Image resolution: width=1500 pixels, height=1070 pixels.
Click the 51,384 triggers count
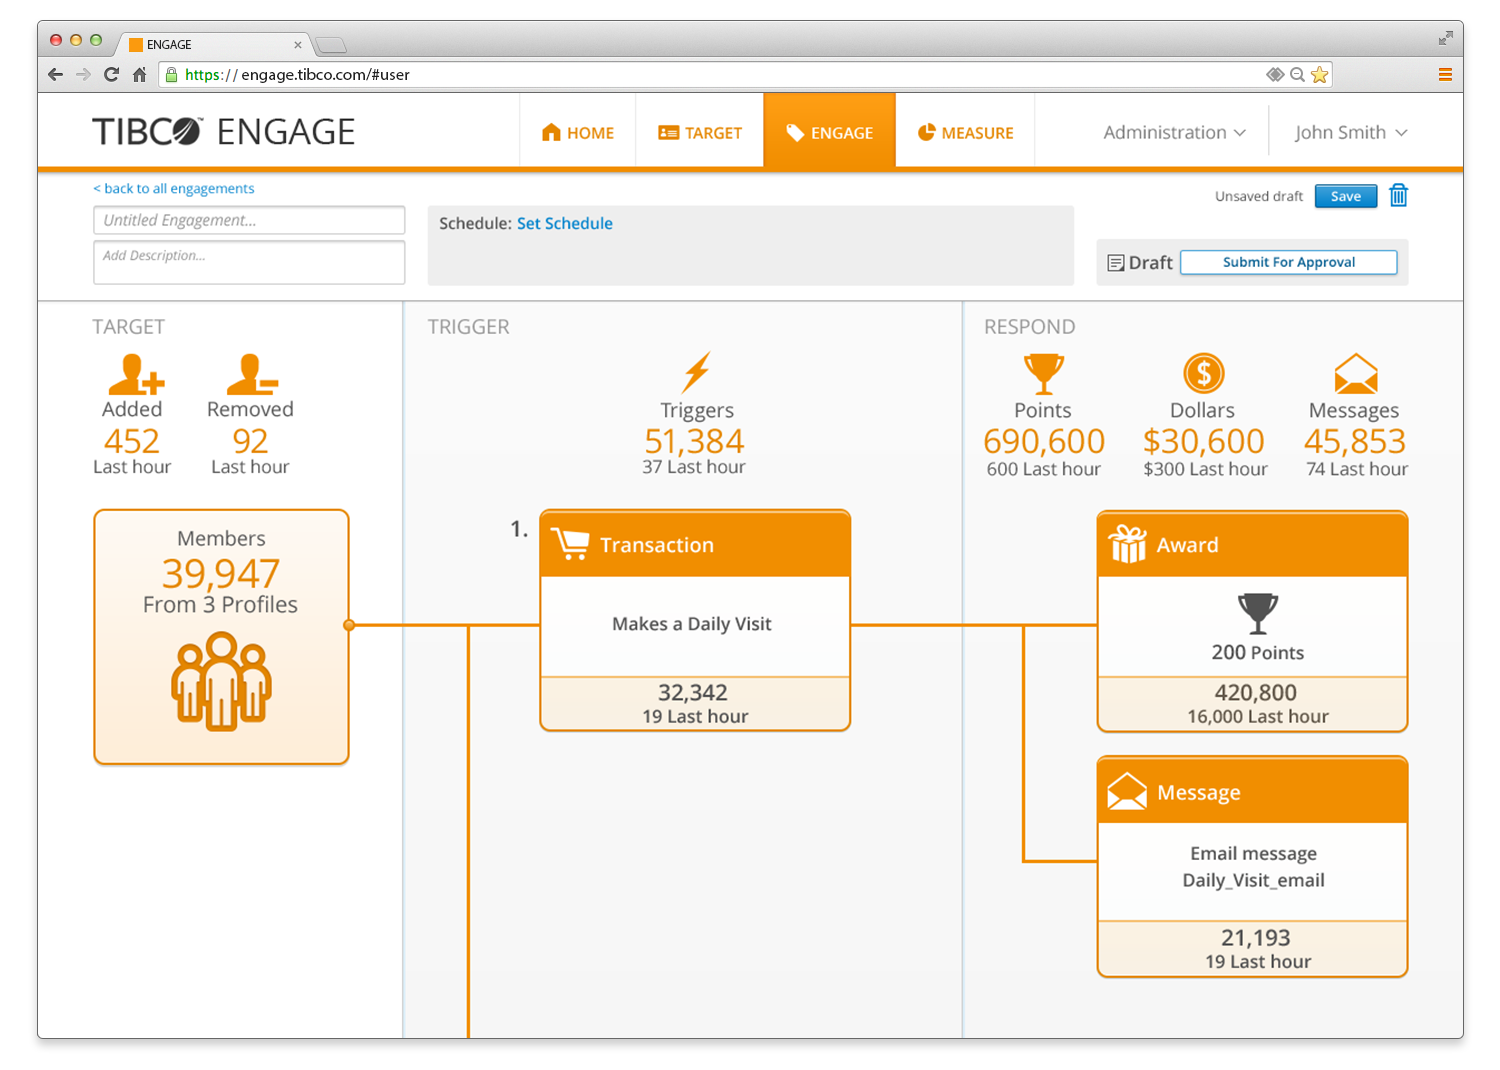coord(694,441)
